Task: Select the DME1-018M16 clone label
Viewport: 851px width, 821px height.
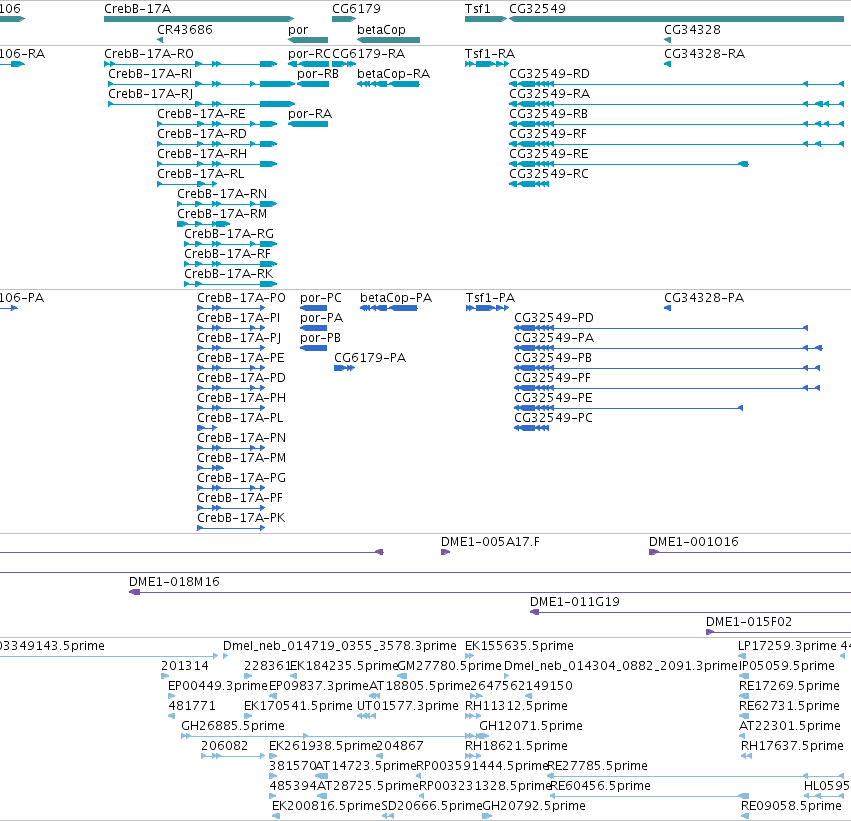Action: coord(174,582)
